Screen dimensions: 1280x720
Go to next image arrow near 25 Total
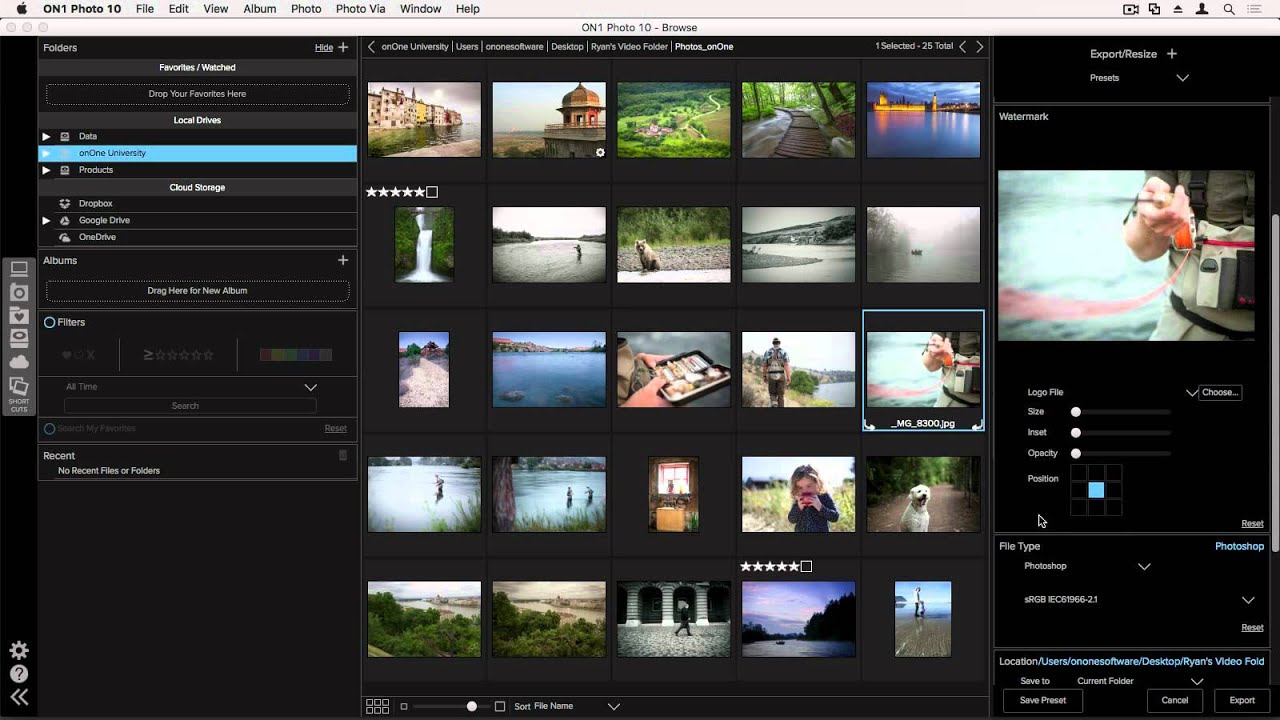tap(980, 46)
